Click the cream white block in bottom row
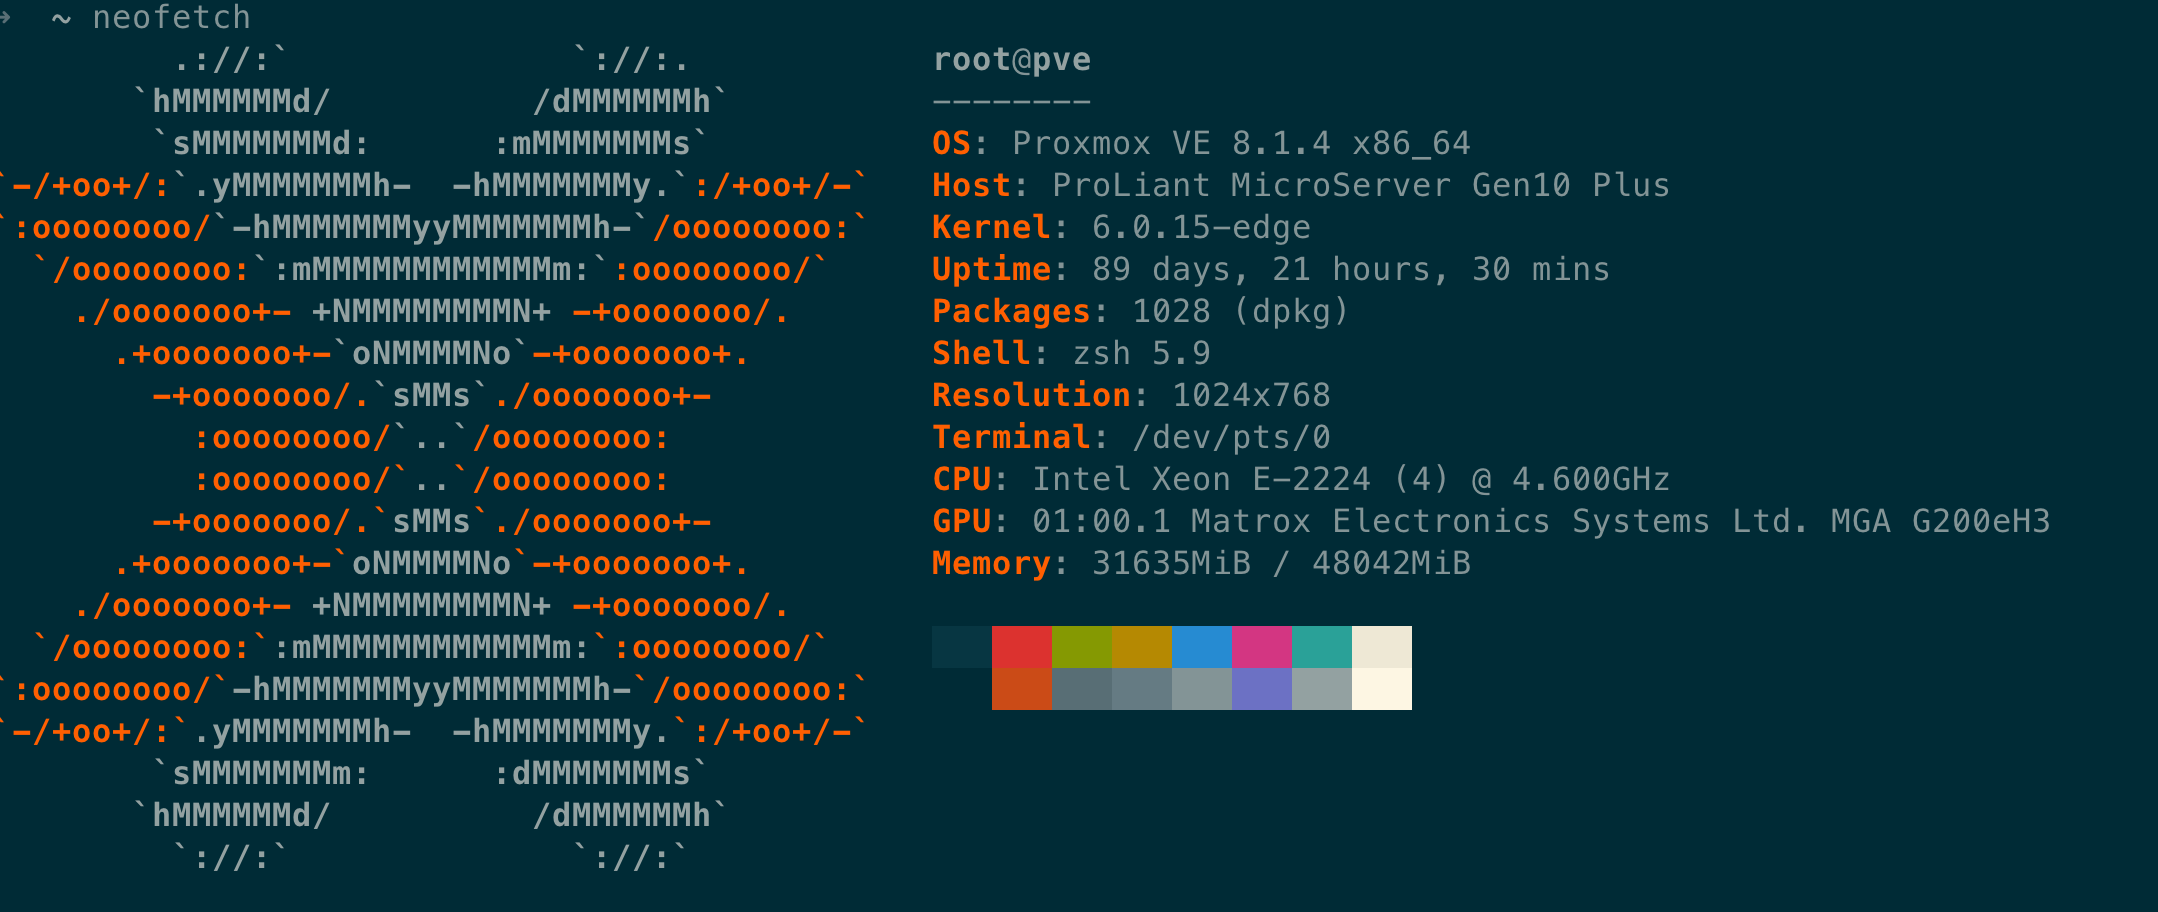This screenshot has width=2158, height=912. click(x=1381, y=689)
